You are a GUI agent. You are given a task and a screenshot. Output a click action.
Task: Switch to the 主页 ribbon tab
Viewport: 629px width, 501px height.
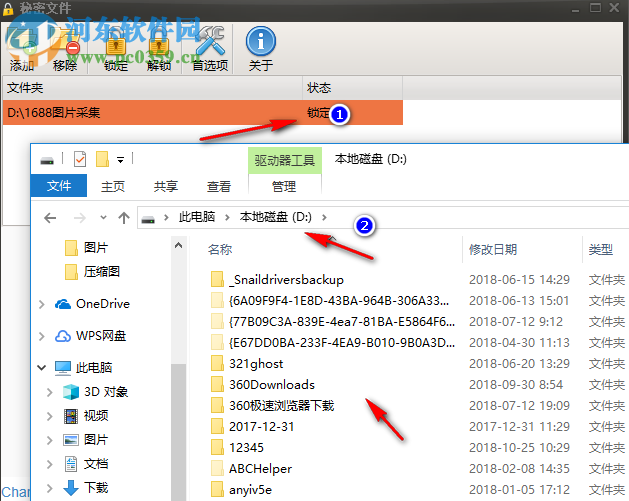(113, 187)
